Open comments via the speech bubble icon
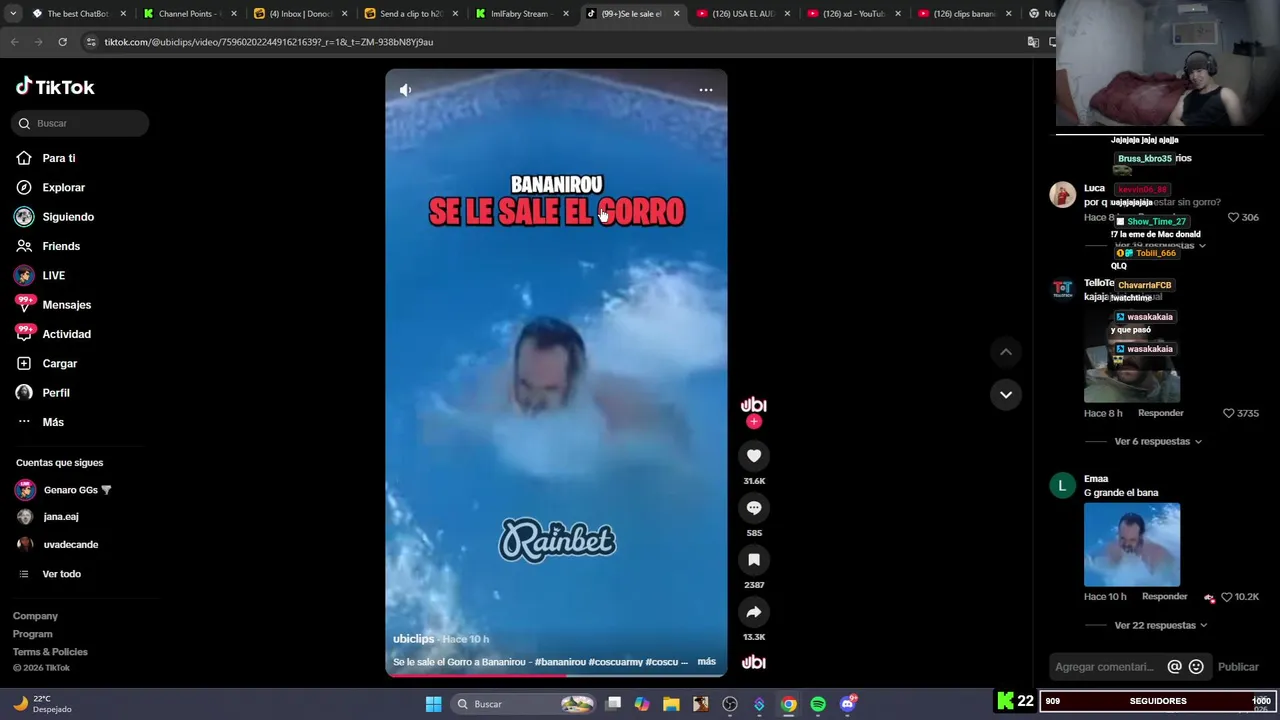The height and width of the screenshot is (720, 1280). click(x=754, y=508)
